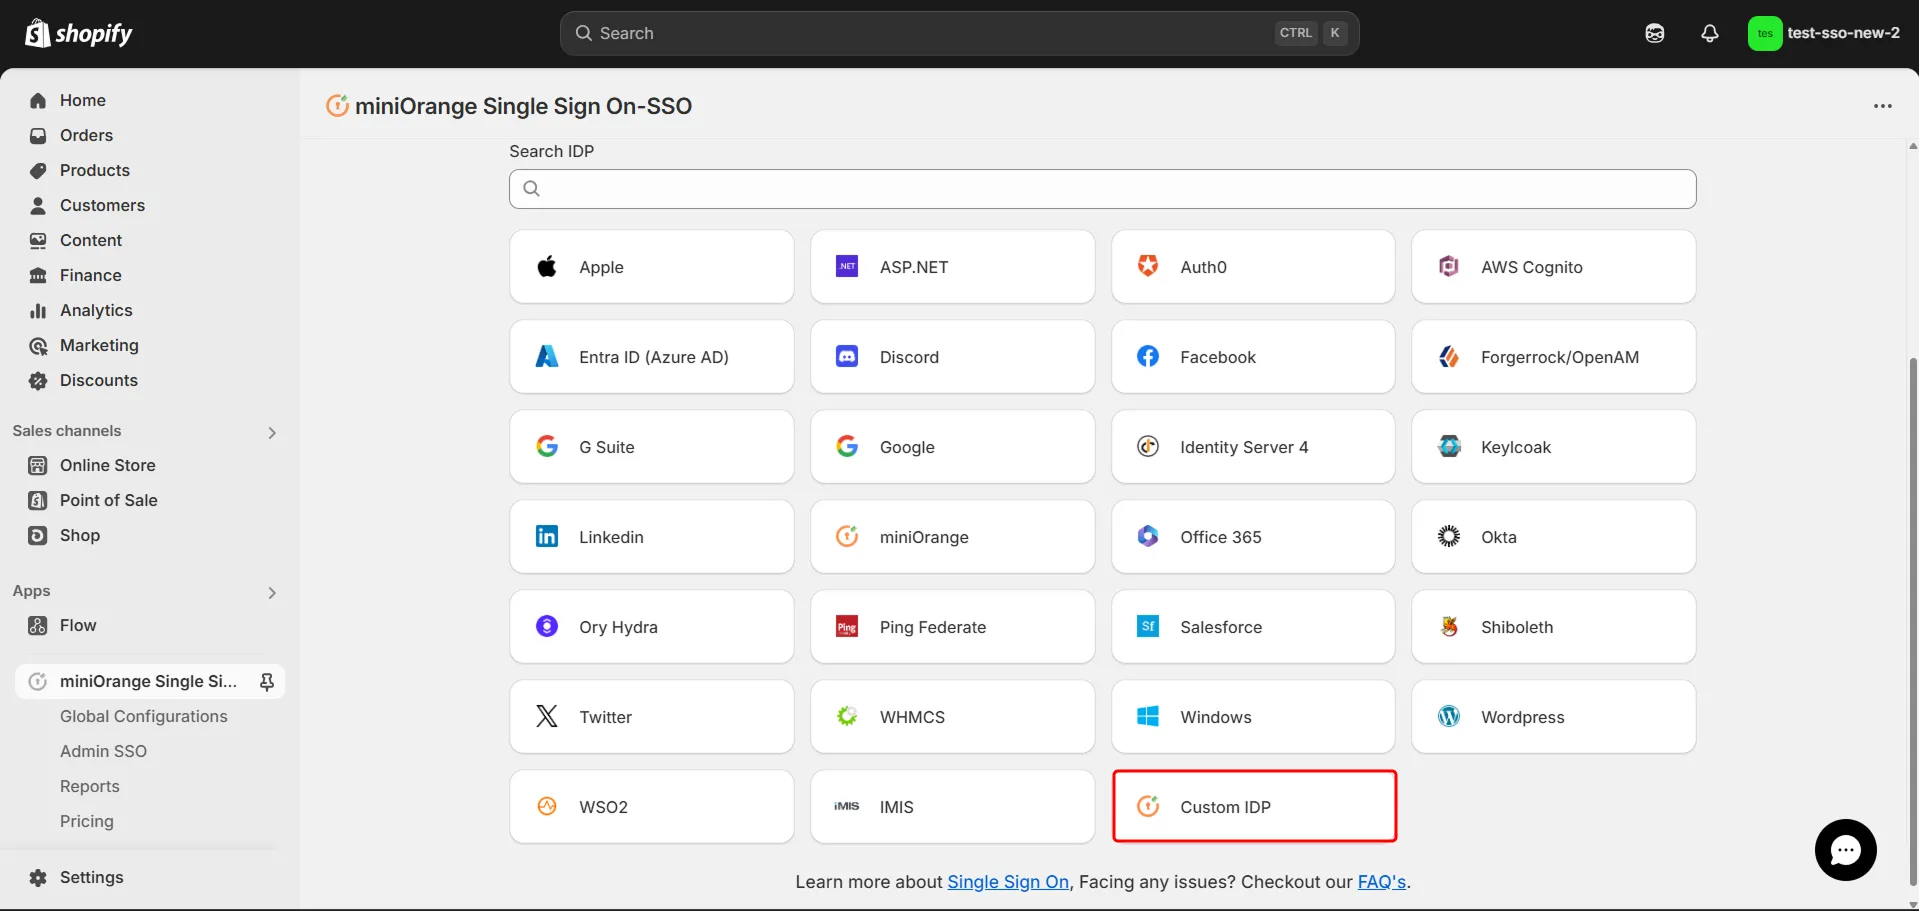Choose the Auth0 shield icon

coord(1148,266)
